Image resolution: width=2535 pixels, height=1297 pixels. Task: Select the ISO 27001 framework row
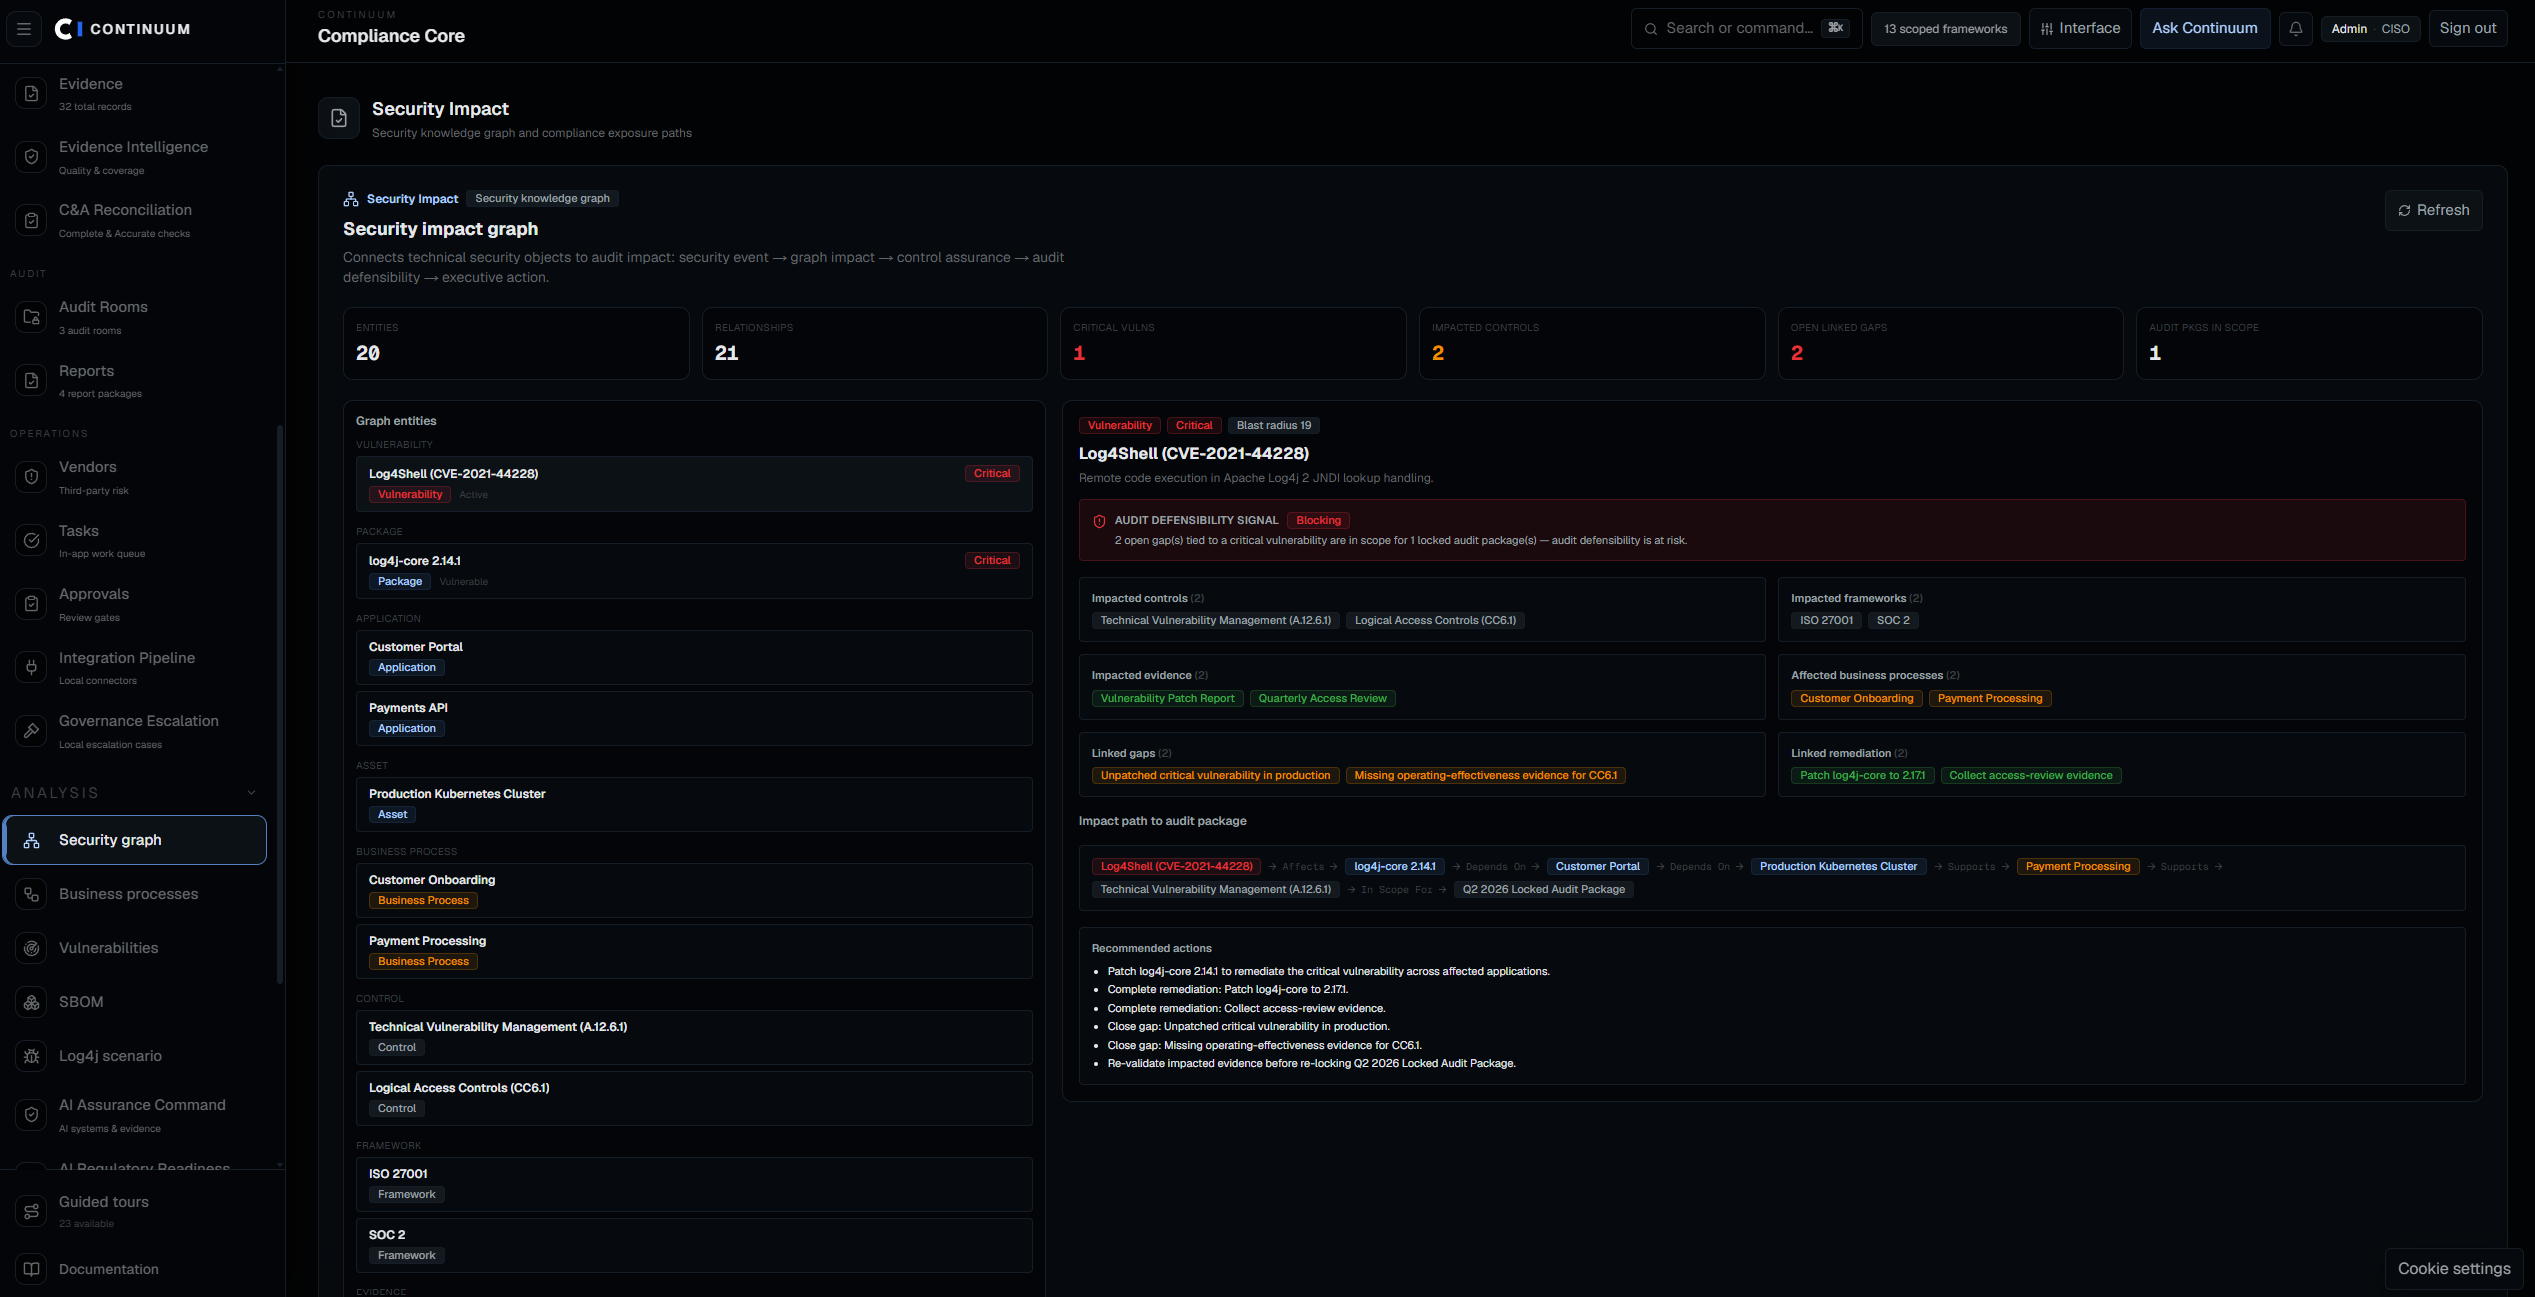coord(694,1184)
